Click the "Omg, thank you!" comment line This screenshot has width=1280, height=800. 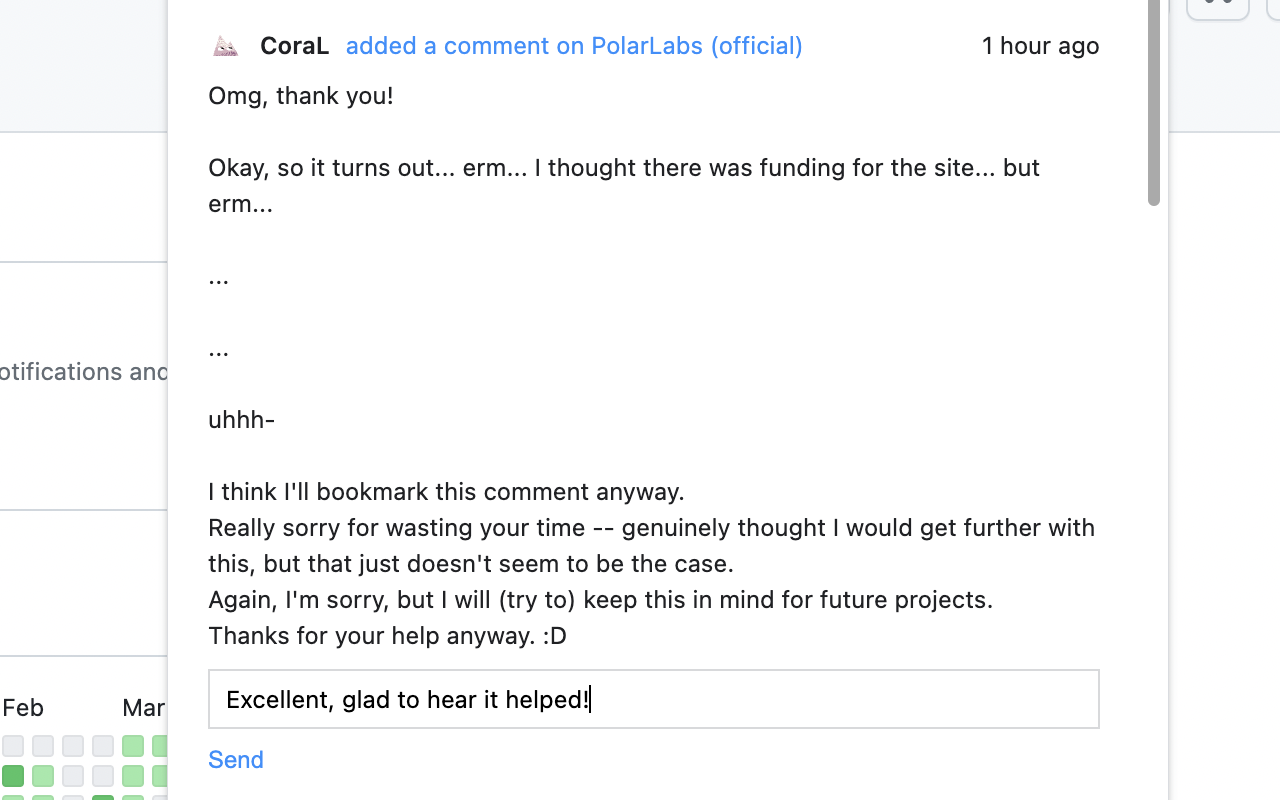(x=301, y=96)
